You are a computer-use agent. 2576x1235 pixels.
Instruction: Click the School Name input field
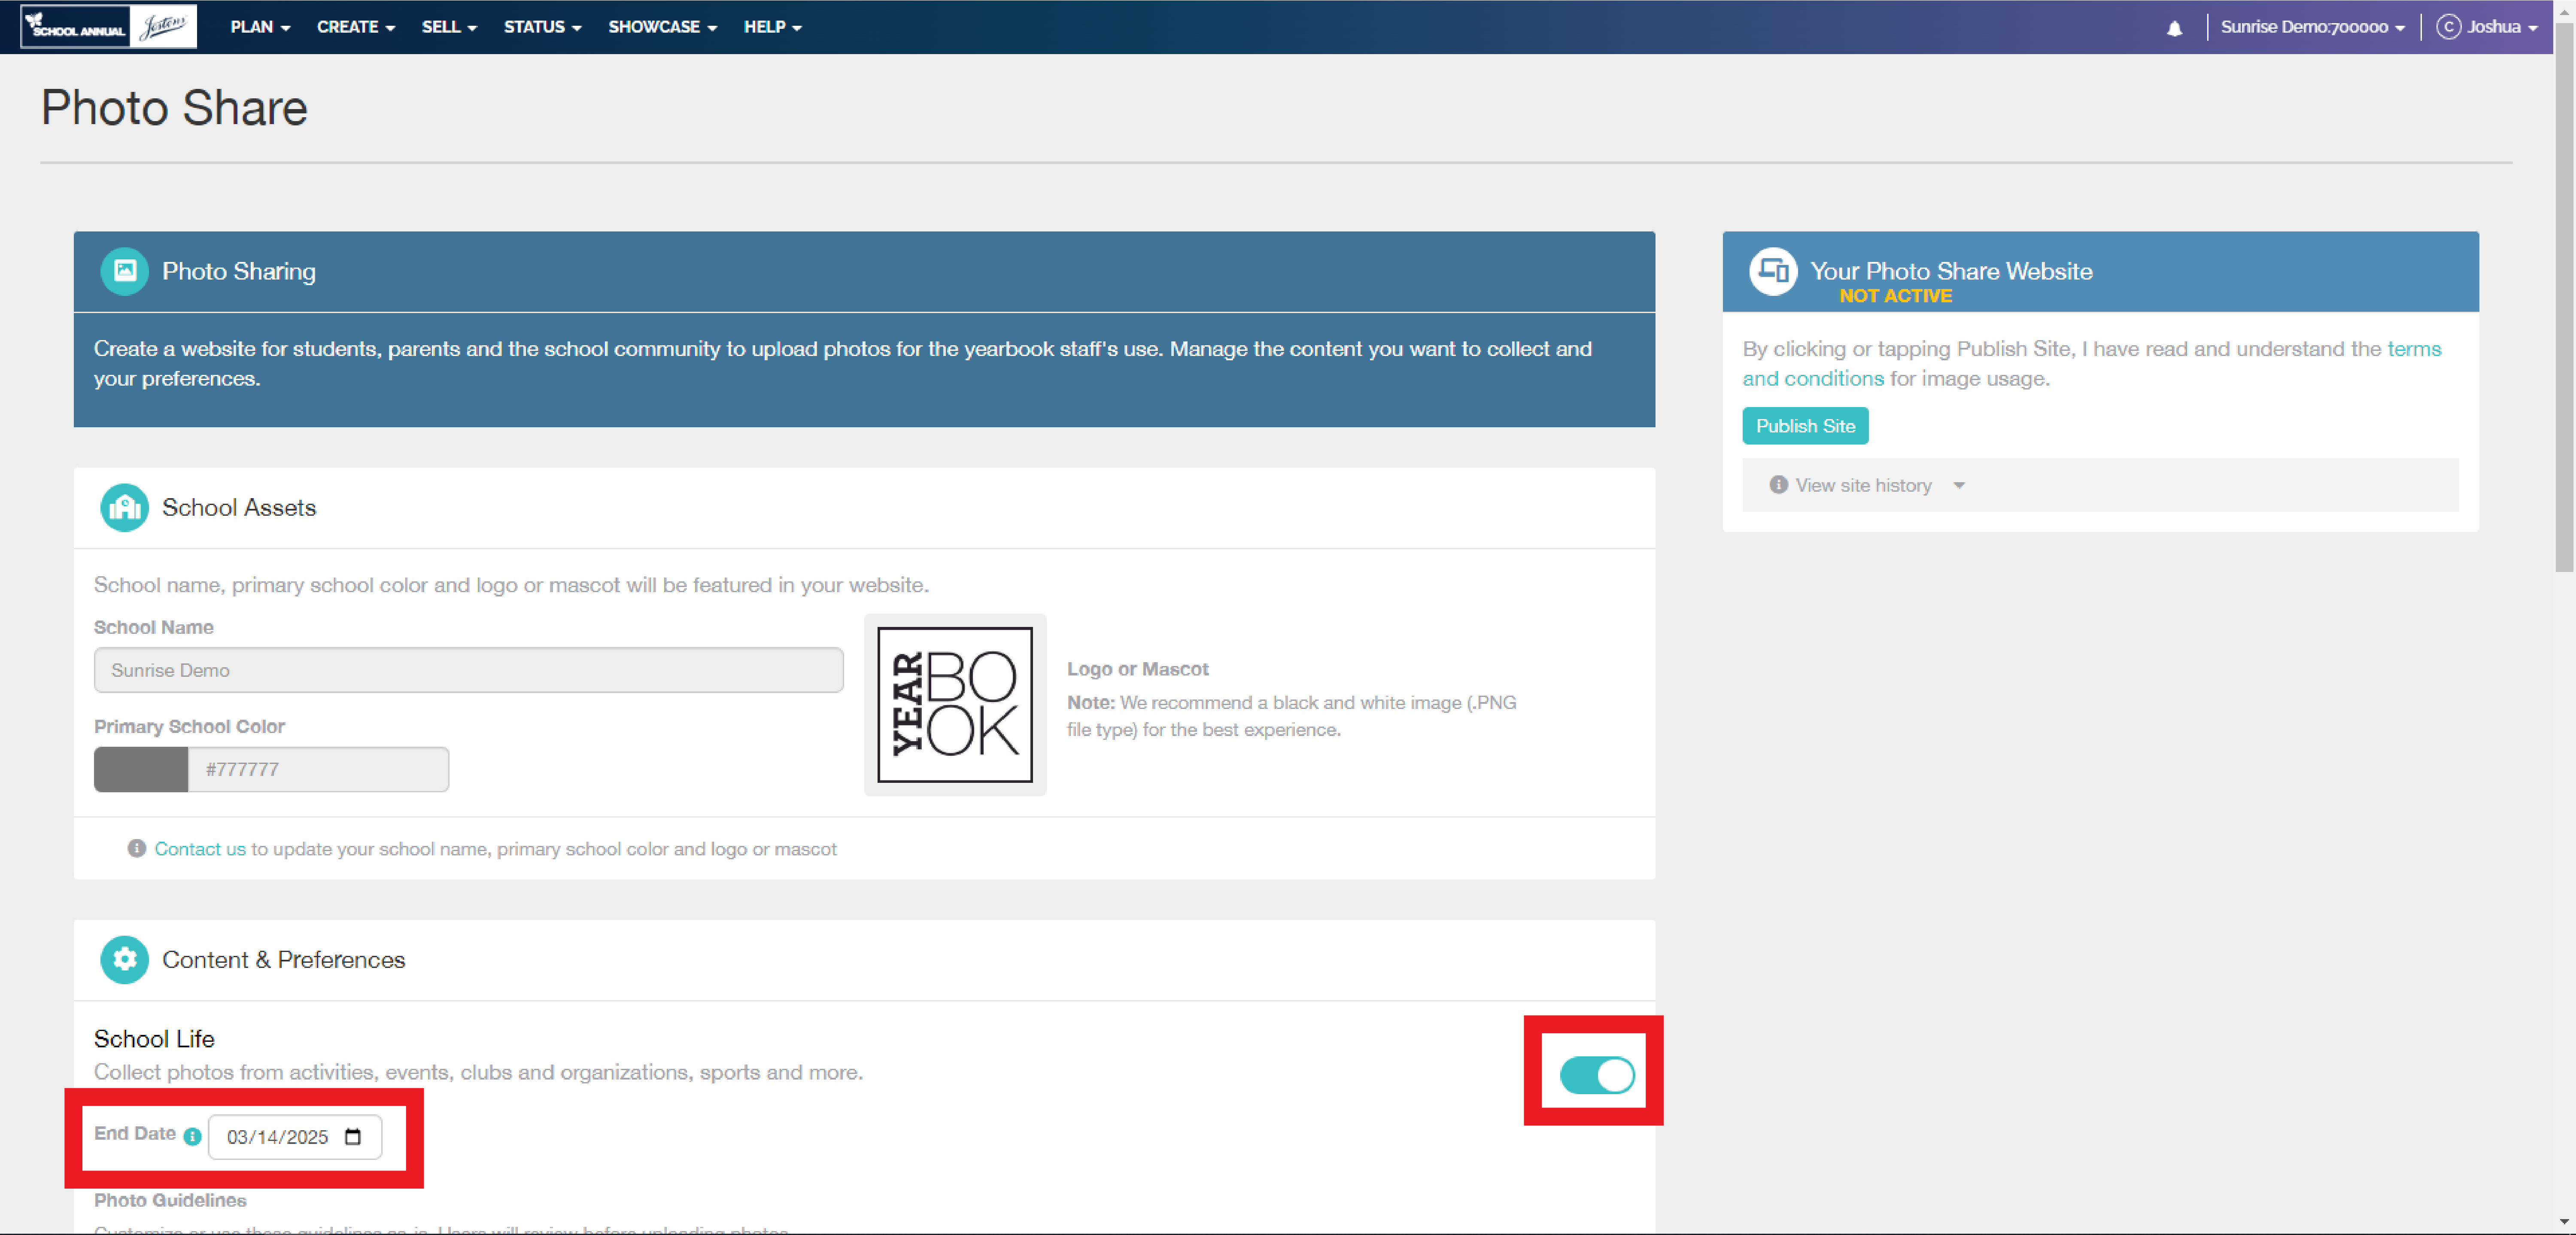(469, 670)
